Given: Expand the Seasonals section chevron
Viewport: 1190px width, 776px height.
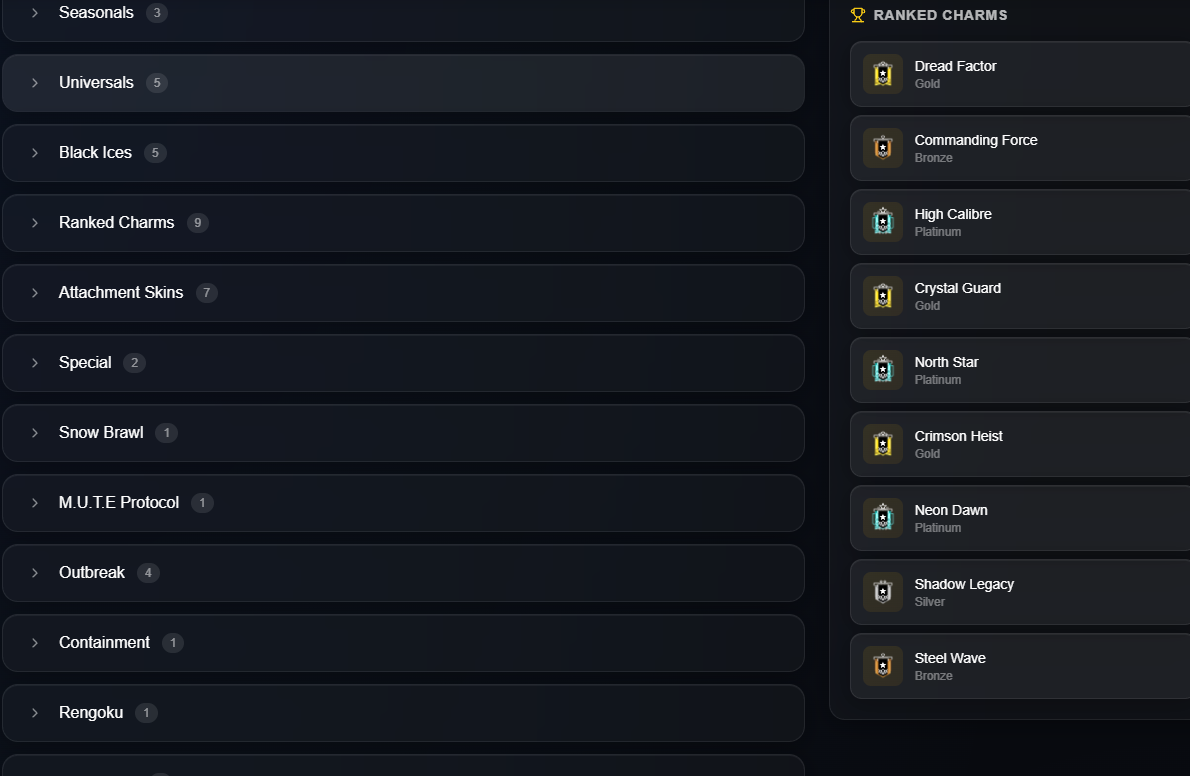Looking at the screenshot, I should click(x=35, y=13).
